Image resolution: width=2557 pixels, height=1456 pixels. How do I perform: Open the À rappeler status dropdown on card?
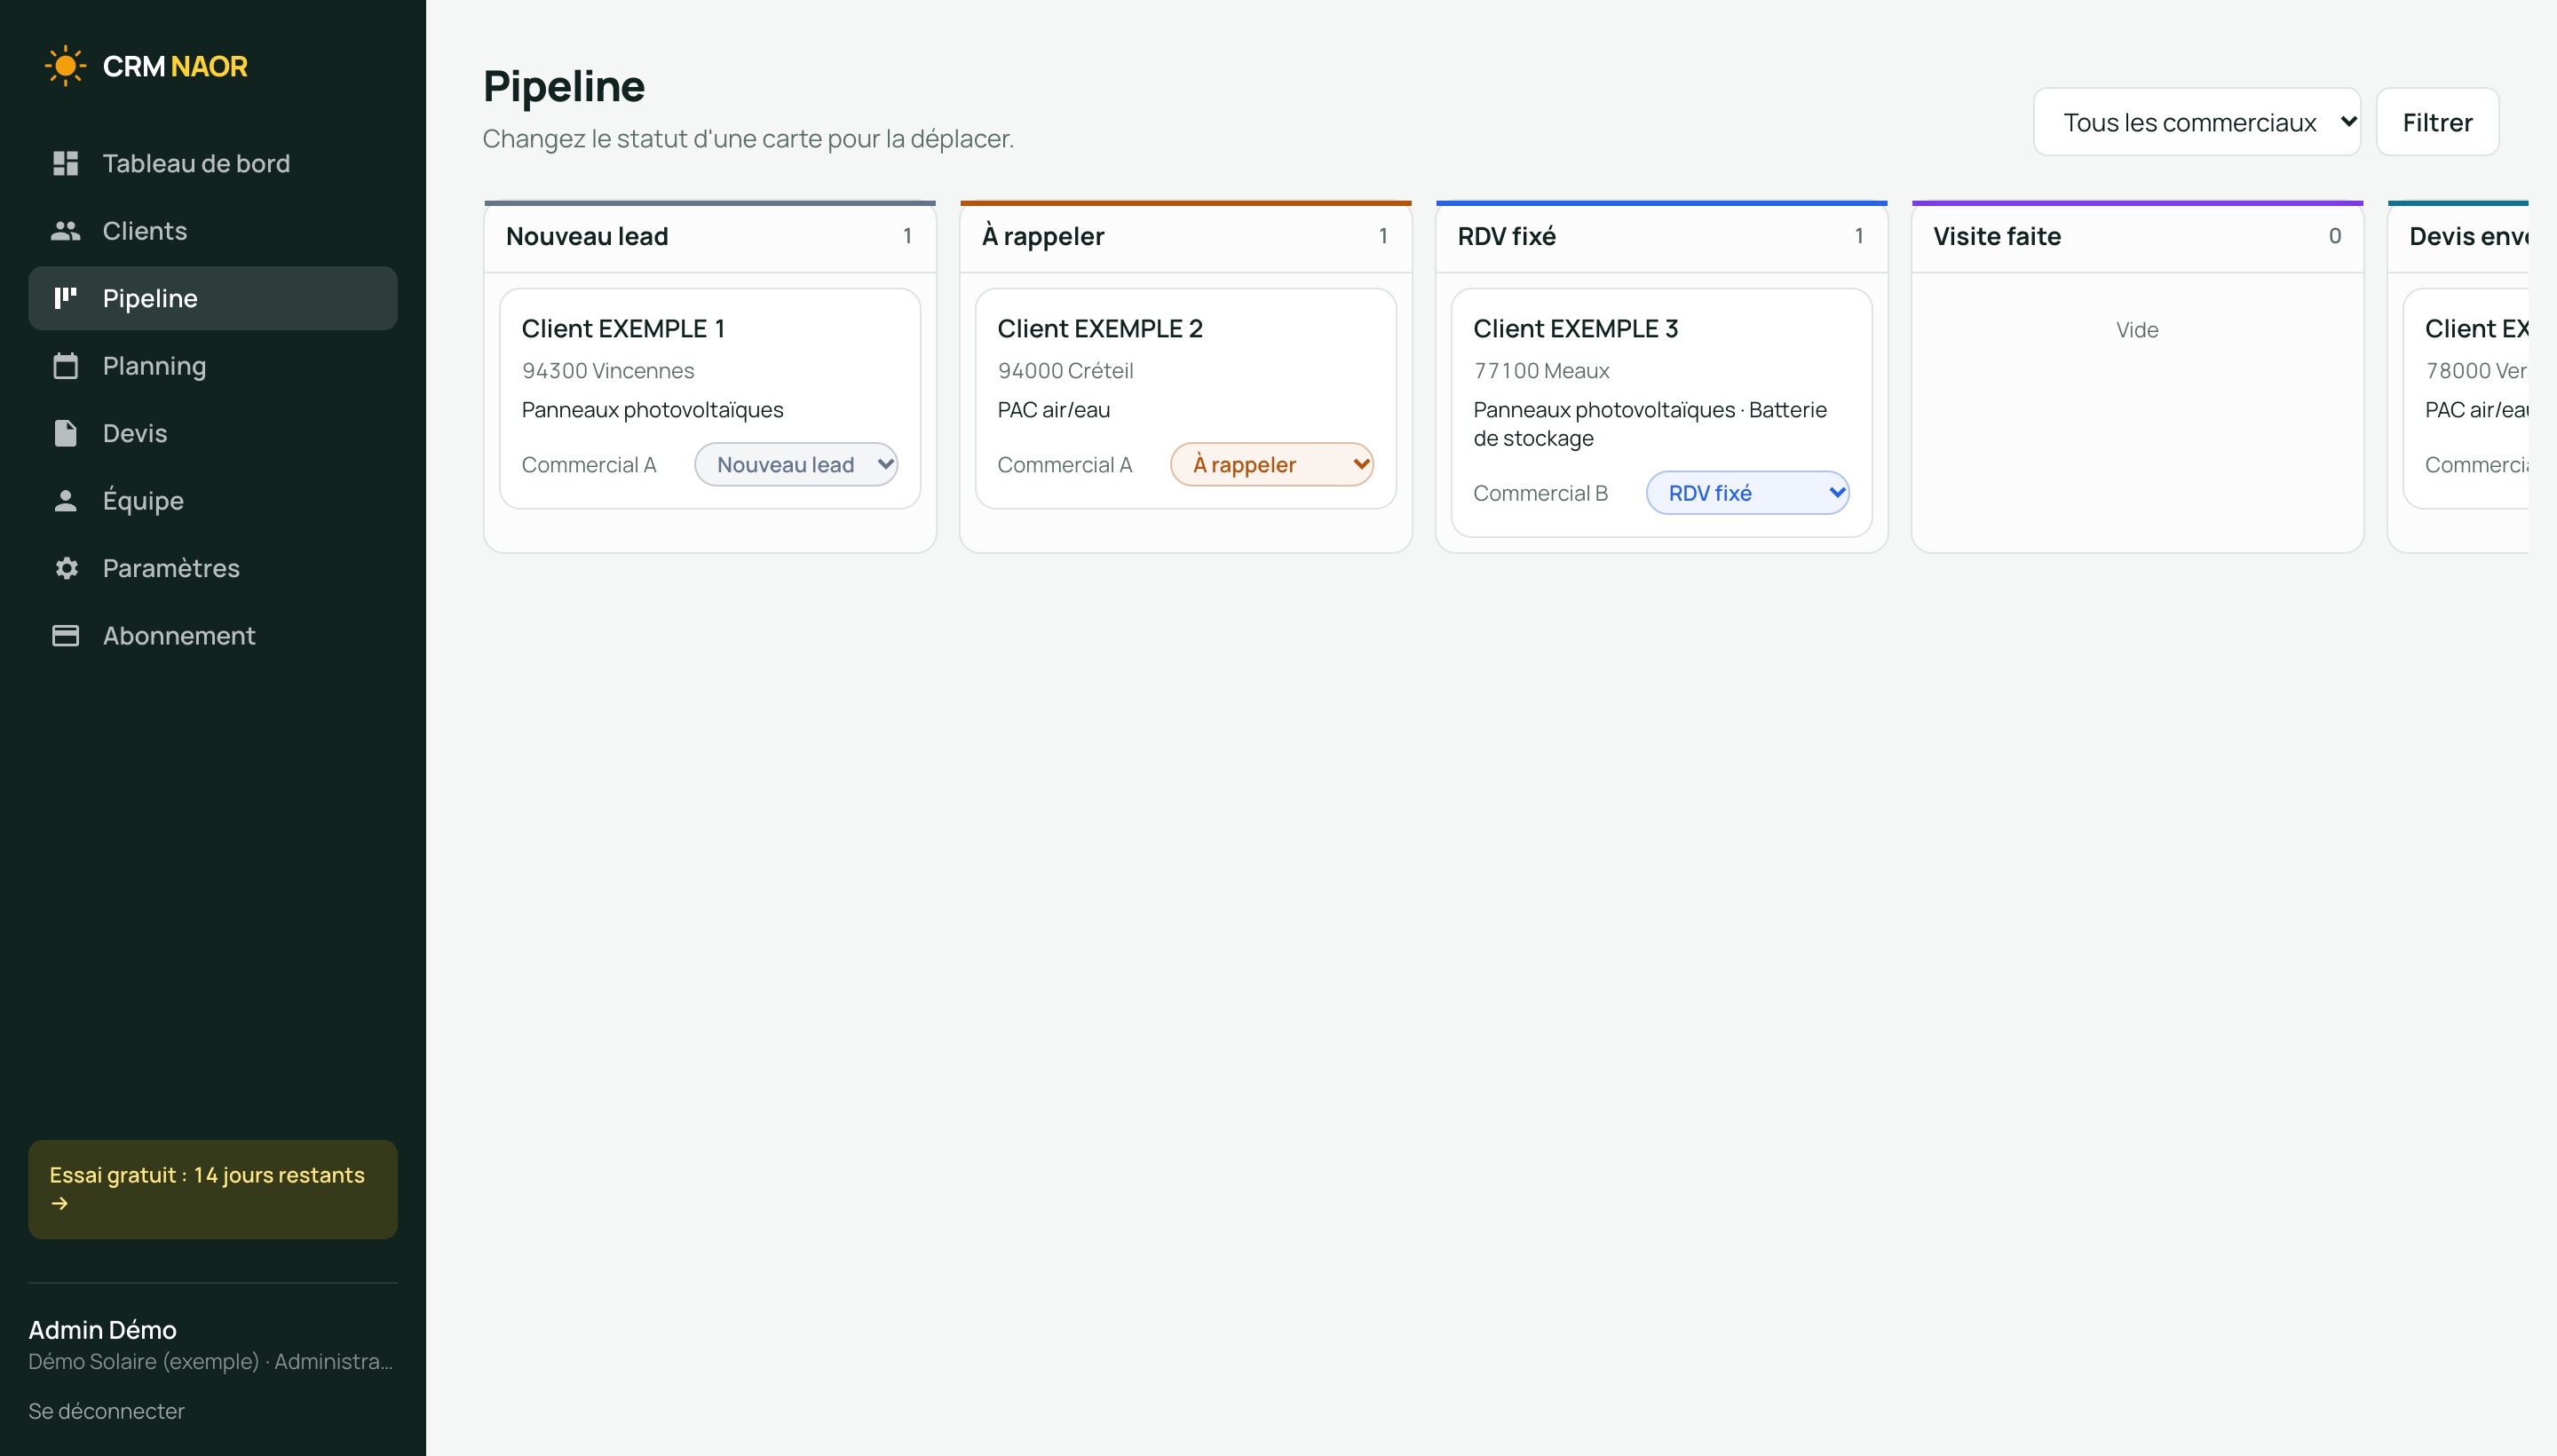(1272, 465)
